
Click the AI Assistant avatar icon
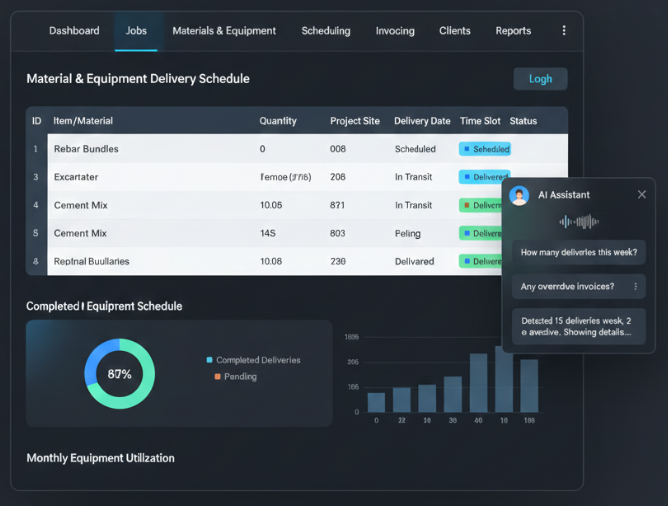pyautogui.click(x=519, y=195)
